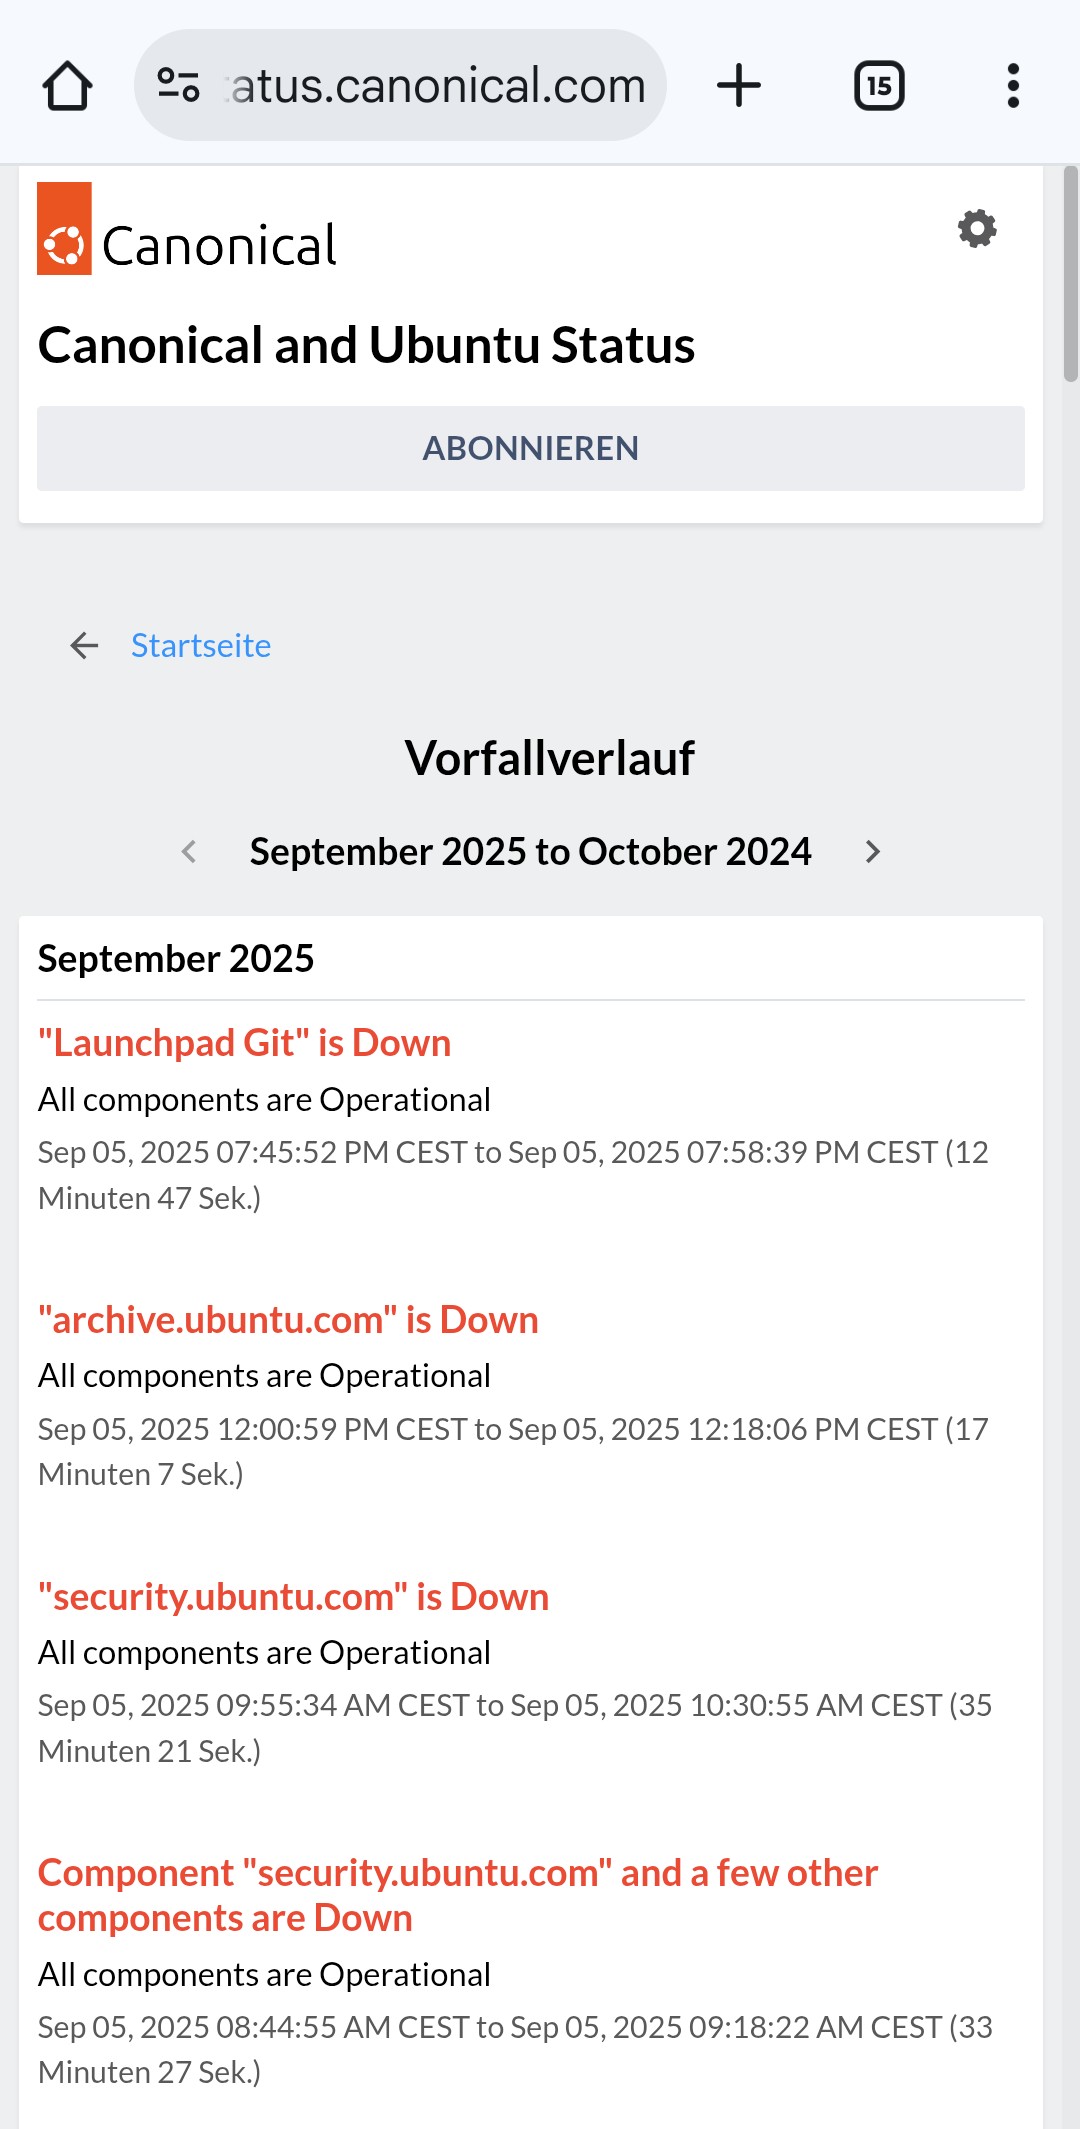Open status page settings gear
The image size is (1080, 2129).
click(977, 229)
